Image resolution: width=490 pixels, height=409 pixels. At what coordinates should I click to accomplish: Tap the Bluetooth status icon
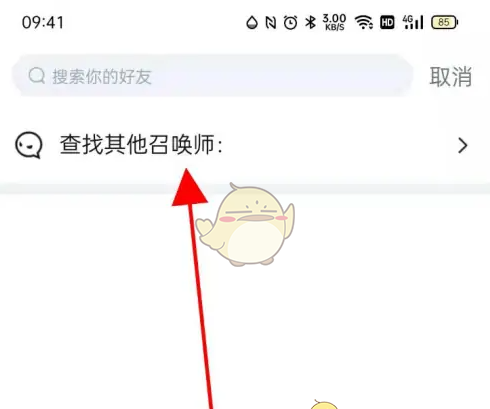(x=311, y=23)
